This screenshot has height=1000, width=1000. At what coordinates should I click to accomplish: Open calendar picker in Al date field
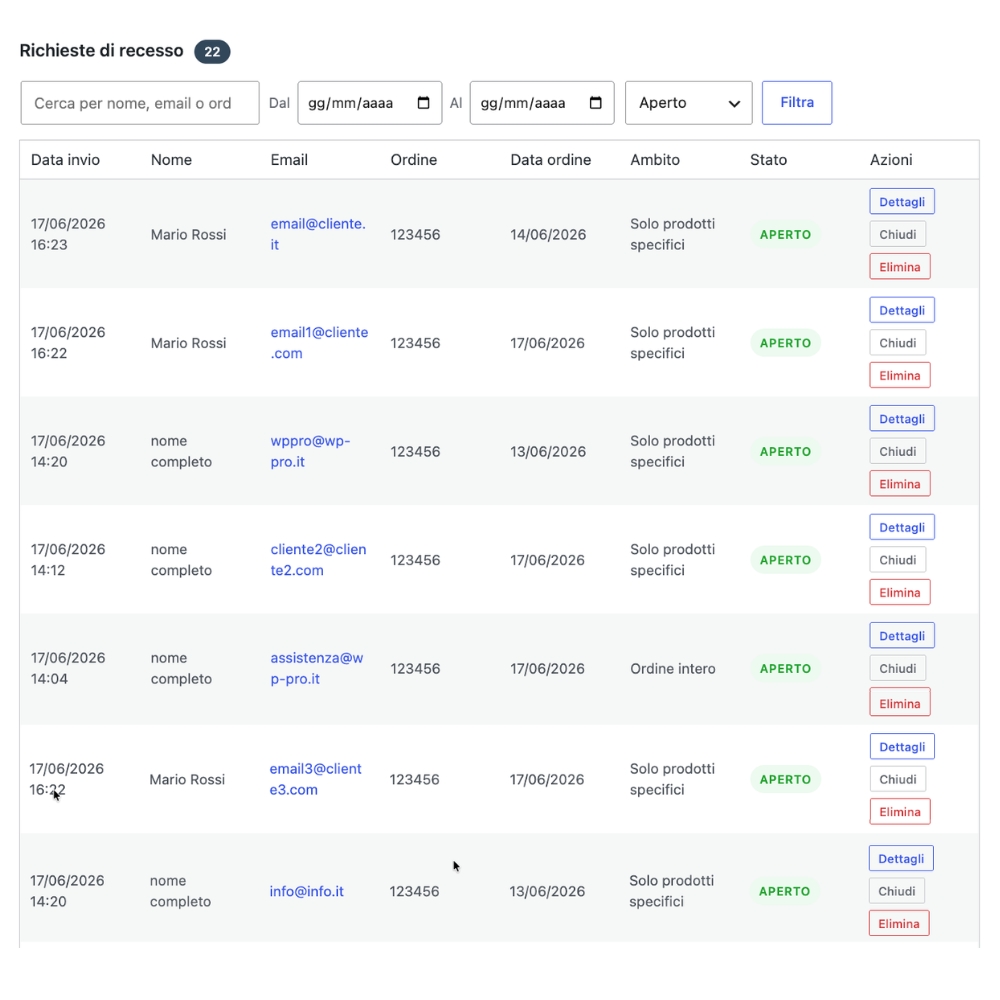596,103
